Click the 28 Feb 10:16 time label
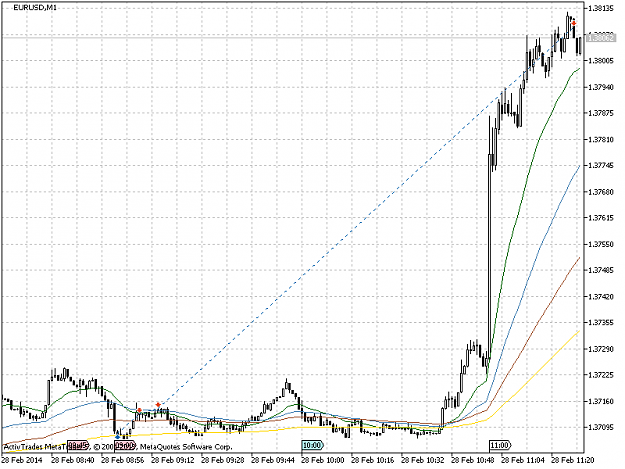The height and width of the screenshot is (469, 625). [x=372, y=460]
